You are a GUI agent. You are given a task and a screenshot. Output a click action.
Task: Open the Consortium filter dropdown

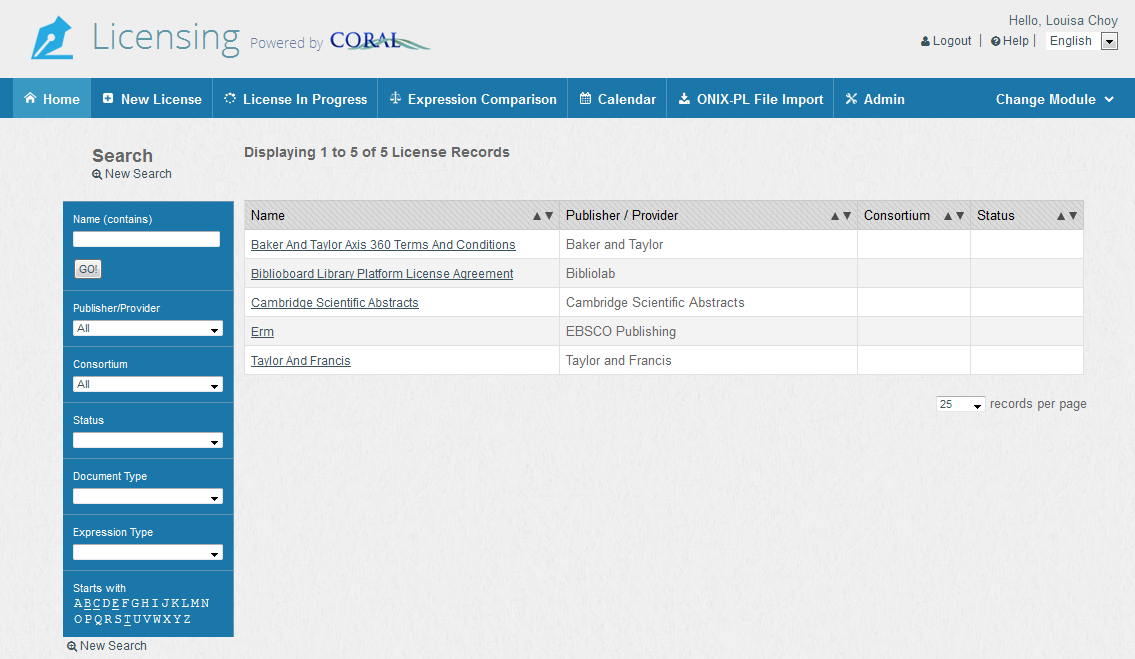click(x=148, y=385)
